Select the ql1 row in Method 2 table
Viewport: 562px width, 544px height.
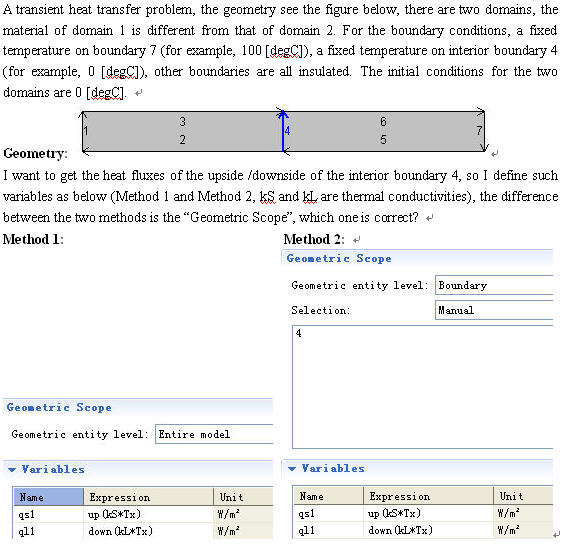(423, 530)
